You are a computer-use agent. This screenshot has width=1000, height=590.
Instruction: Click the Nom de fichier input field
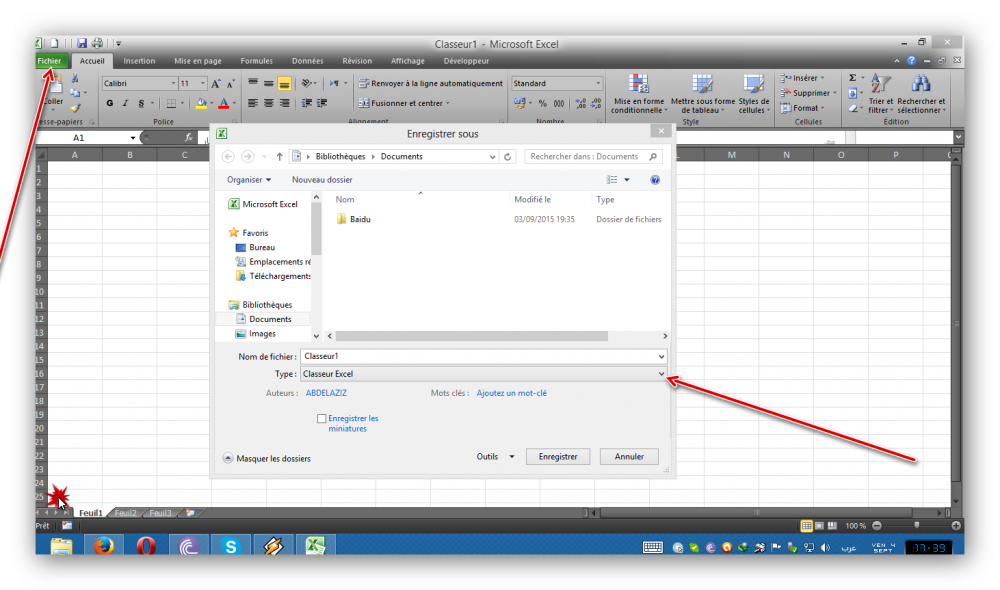tap(483, 357)
